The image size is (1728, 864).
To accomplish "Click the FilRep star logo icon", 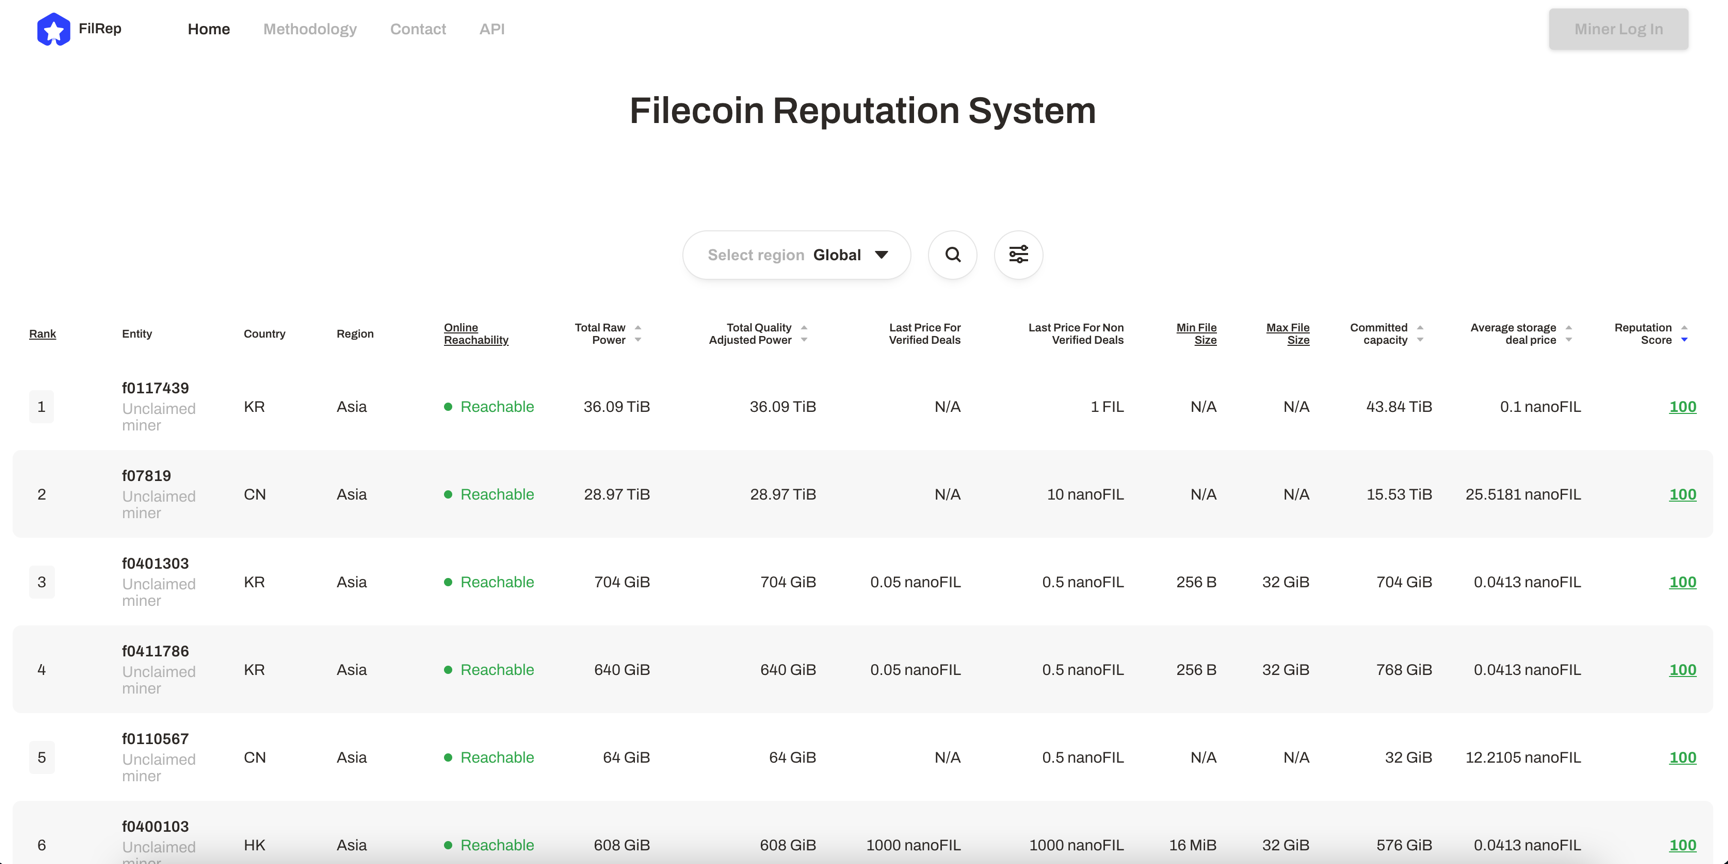I will [53, 30].
